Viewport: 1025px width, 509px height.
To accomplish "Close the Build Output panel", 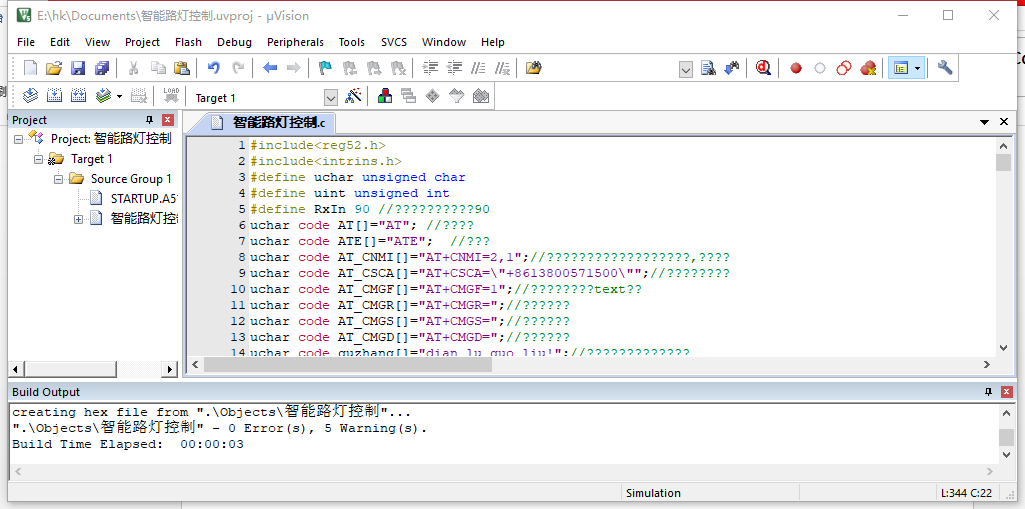I will [x=1006, y=392].
